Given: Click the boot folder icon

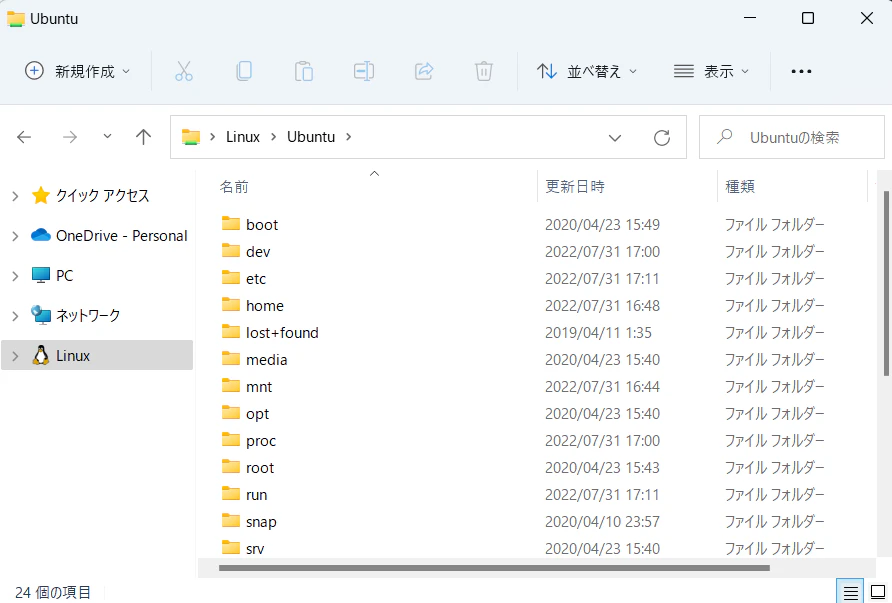Looking at the screenshot, I should [230, 224].
